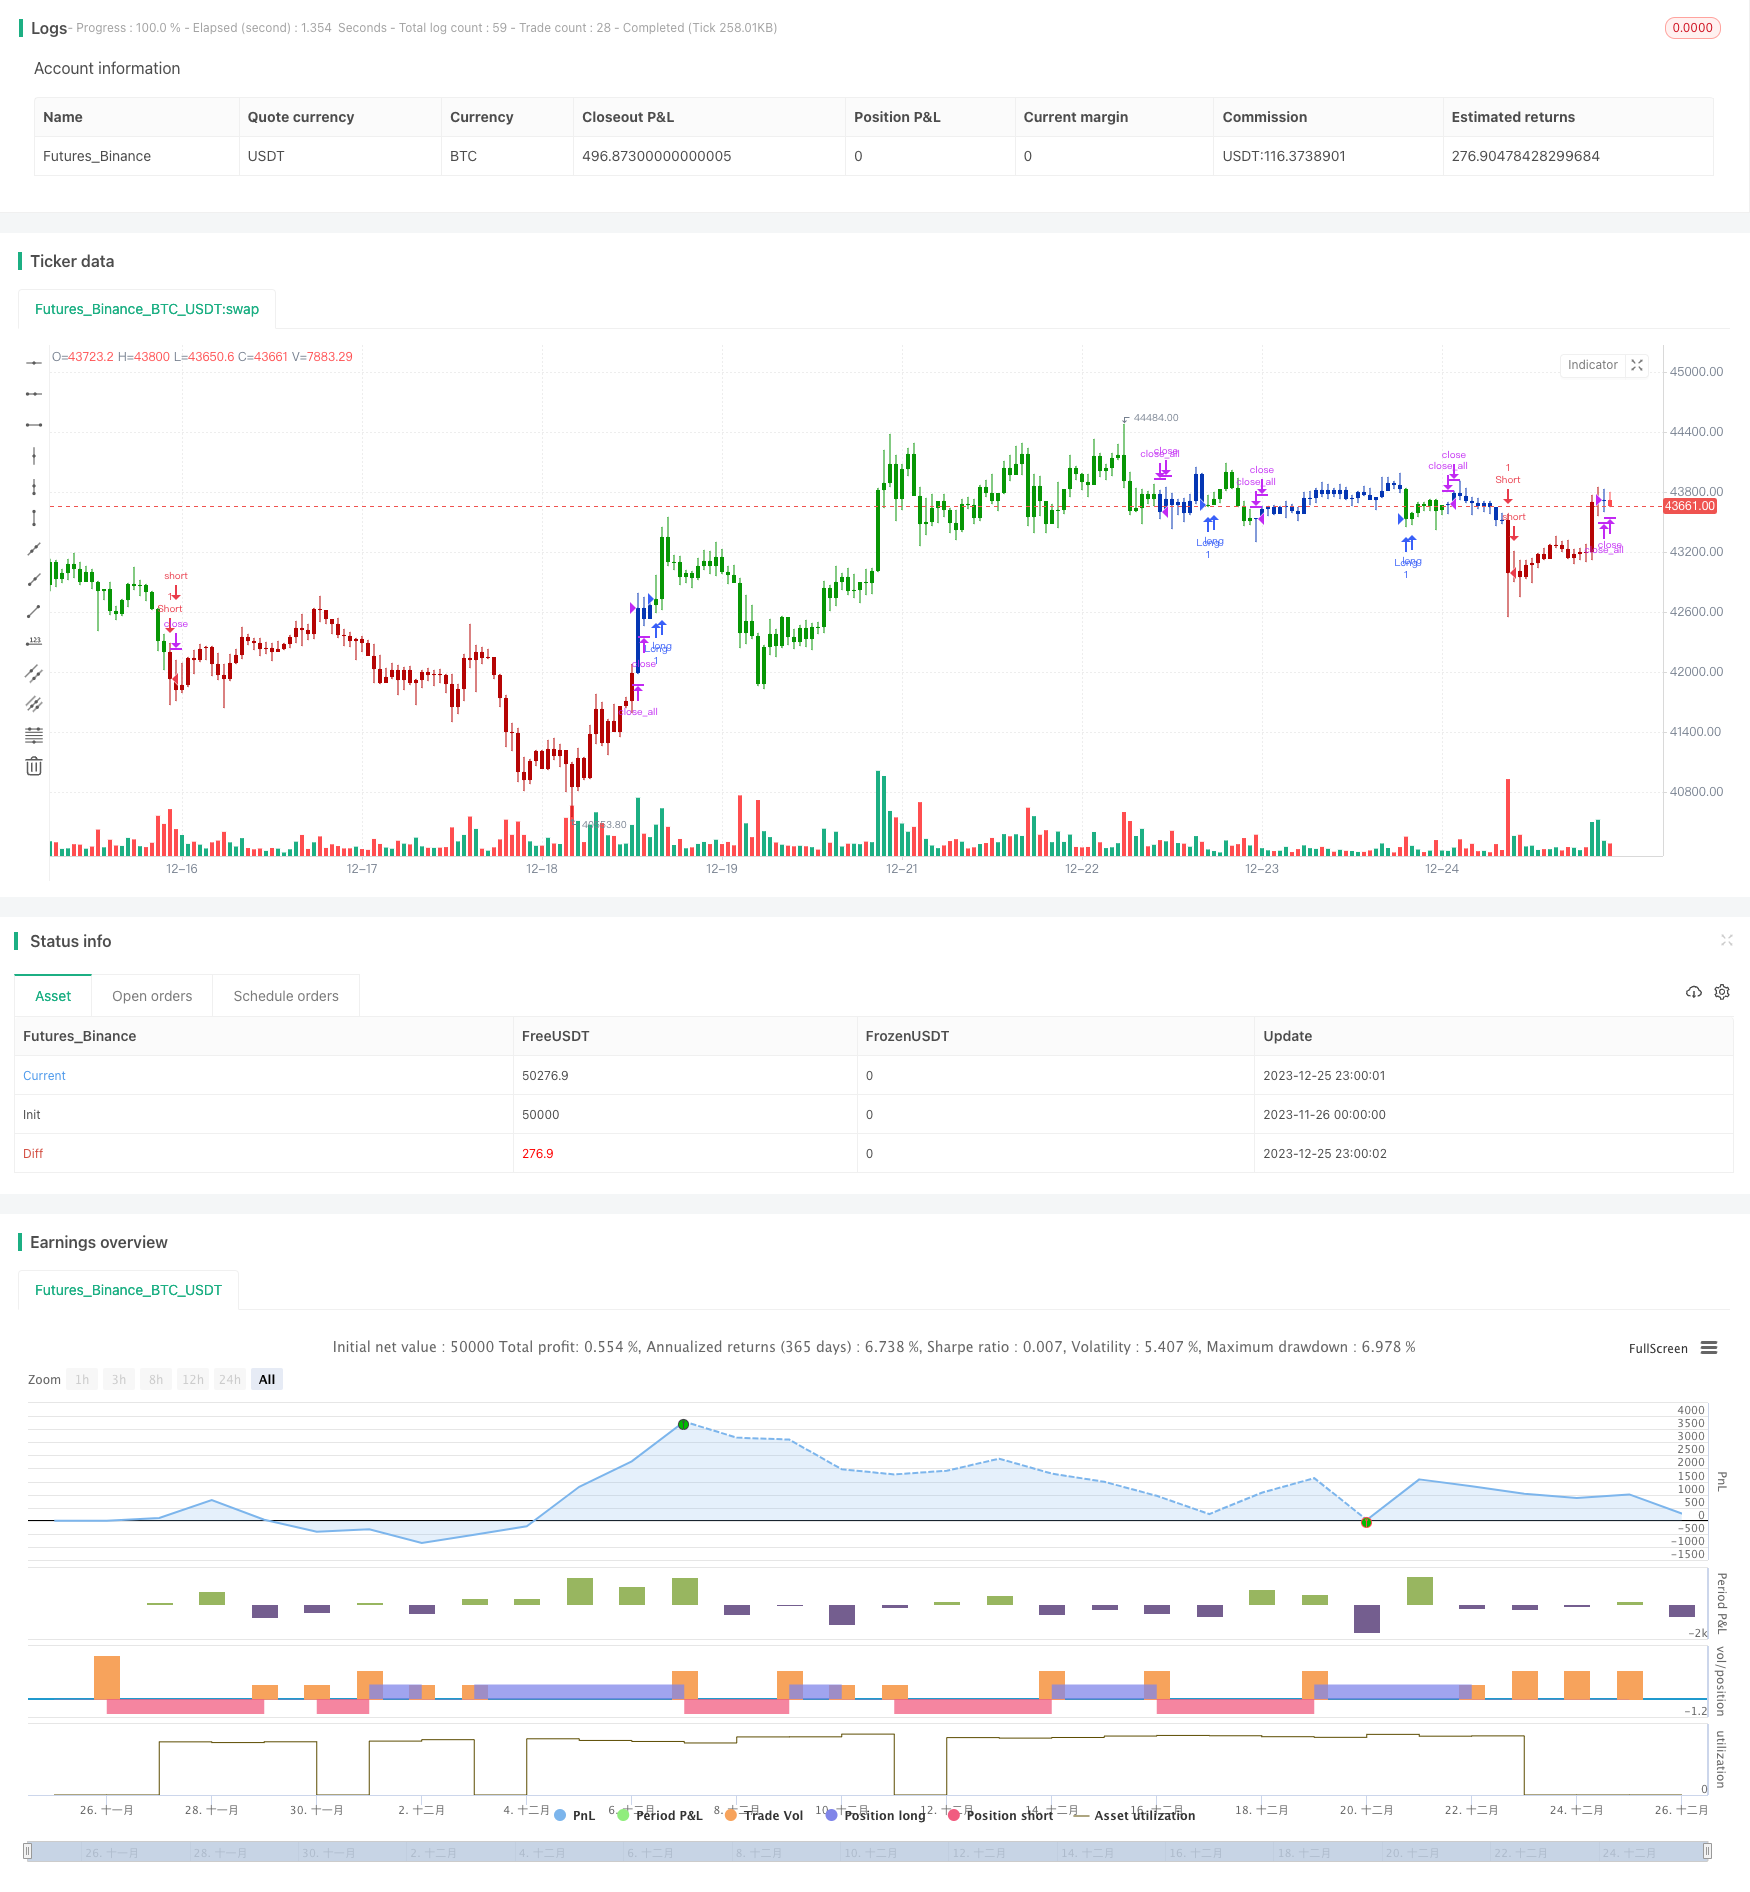This screenshot has width=1750, height=1892.
Task: Click the red 0.0000 badge in Logs header
Action: [1692, 28]
